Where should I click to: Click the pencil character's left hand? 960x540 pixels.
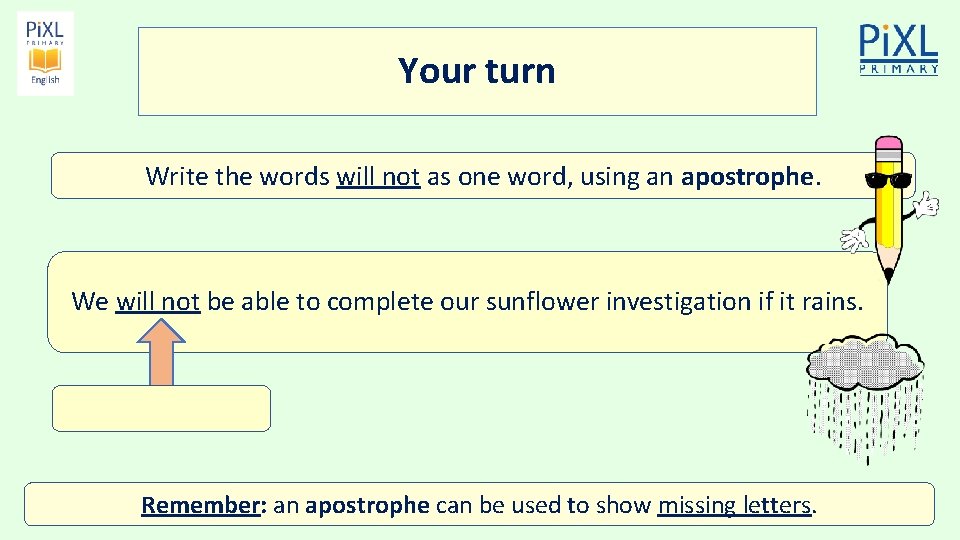[854, 240]
